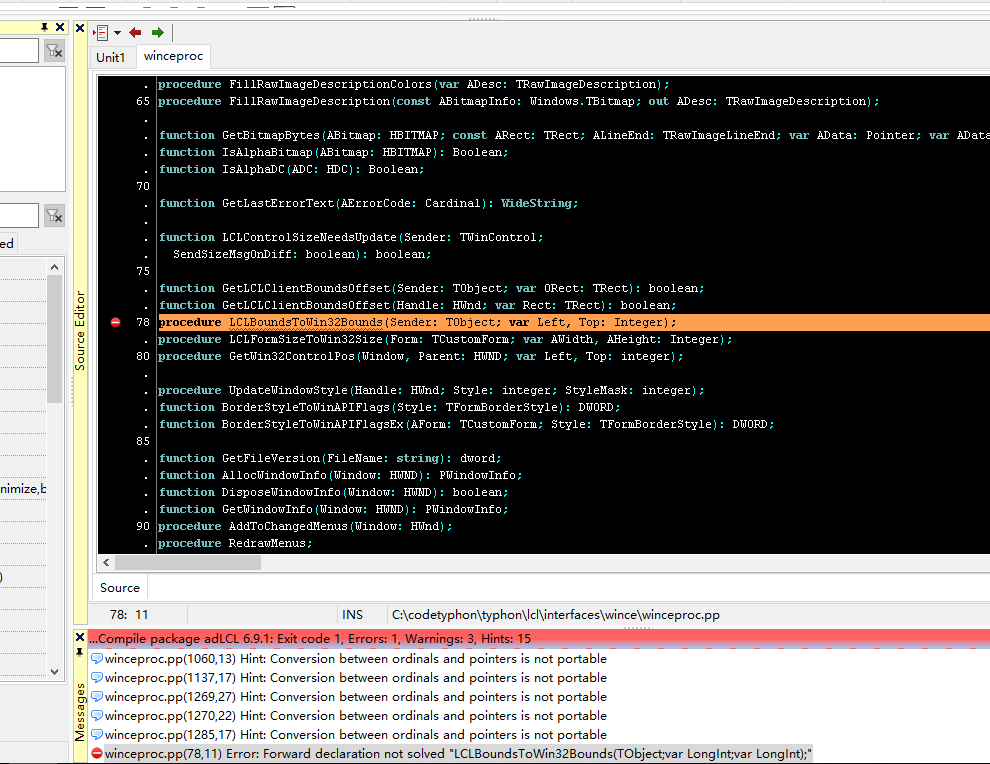
Task: Click gutter line number 65
Action: pyautogui.click(x=143, y=101)
